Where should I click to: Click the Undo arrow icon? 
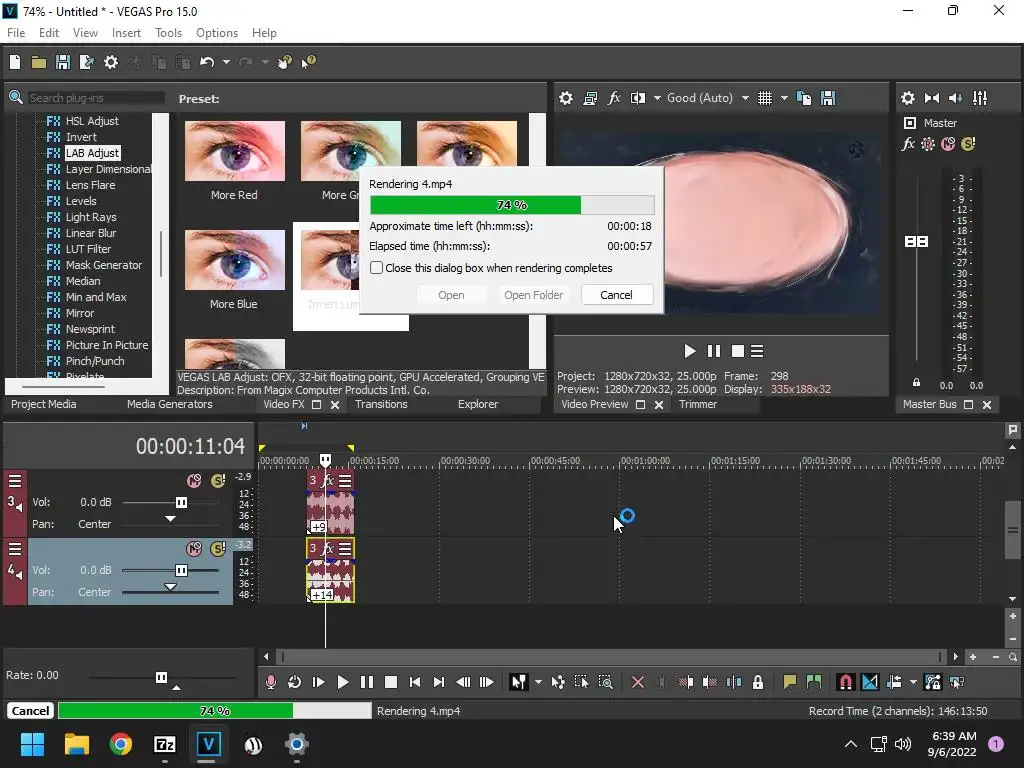207,62
